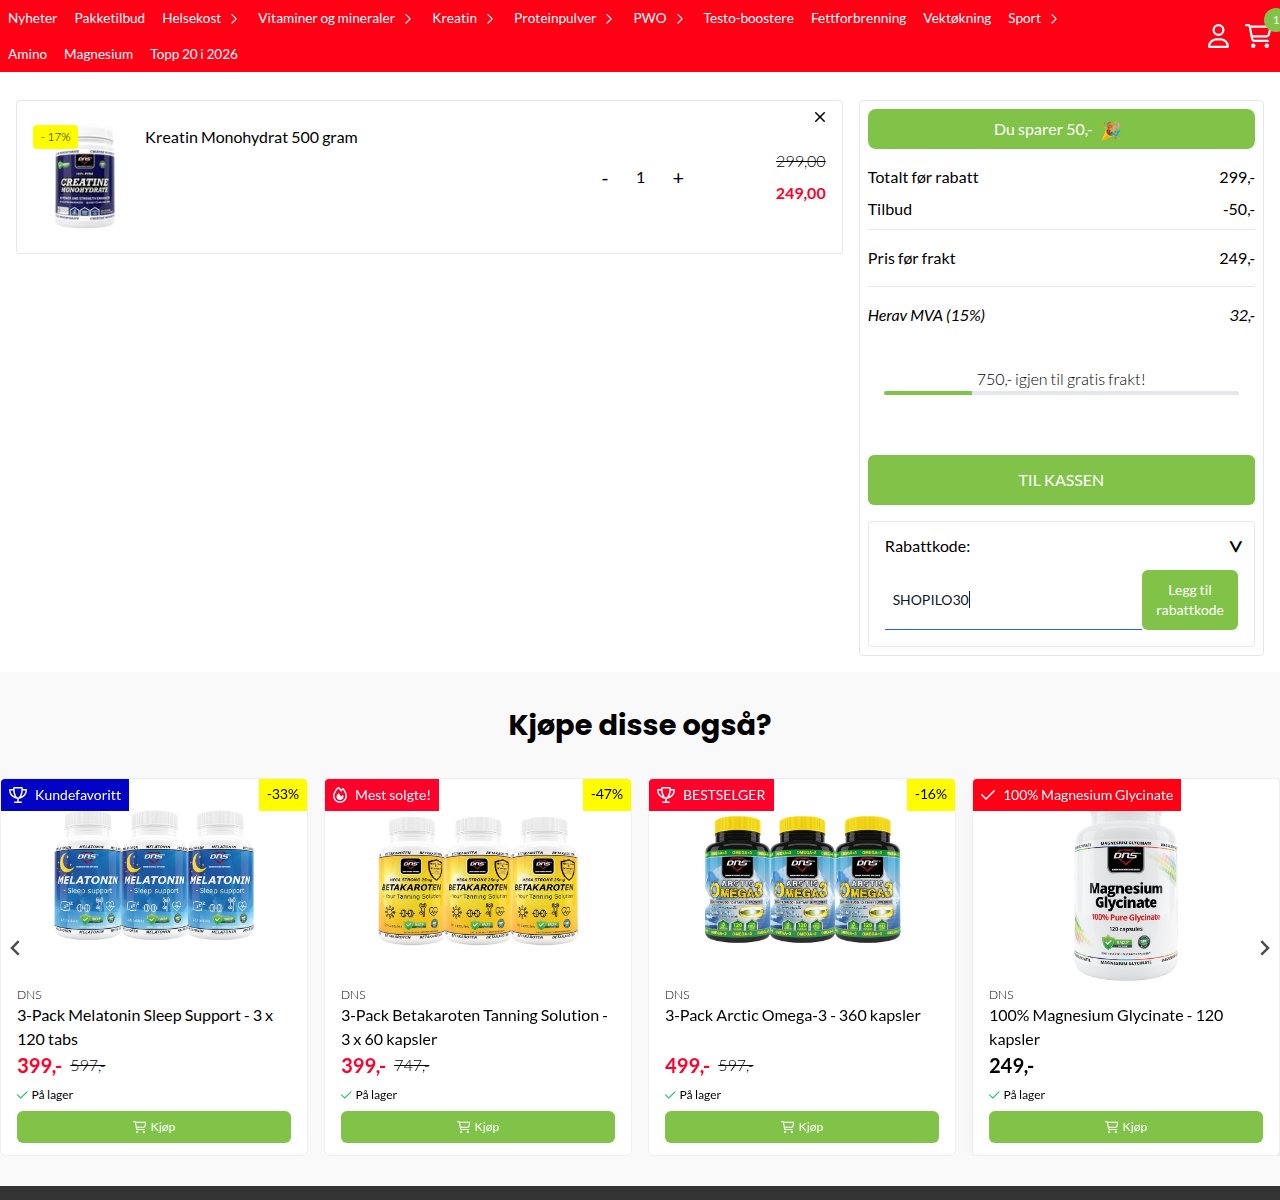Click the Totalt før rabatt label
This screenshot has height=1200, width=1280.
coord(923,177)
